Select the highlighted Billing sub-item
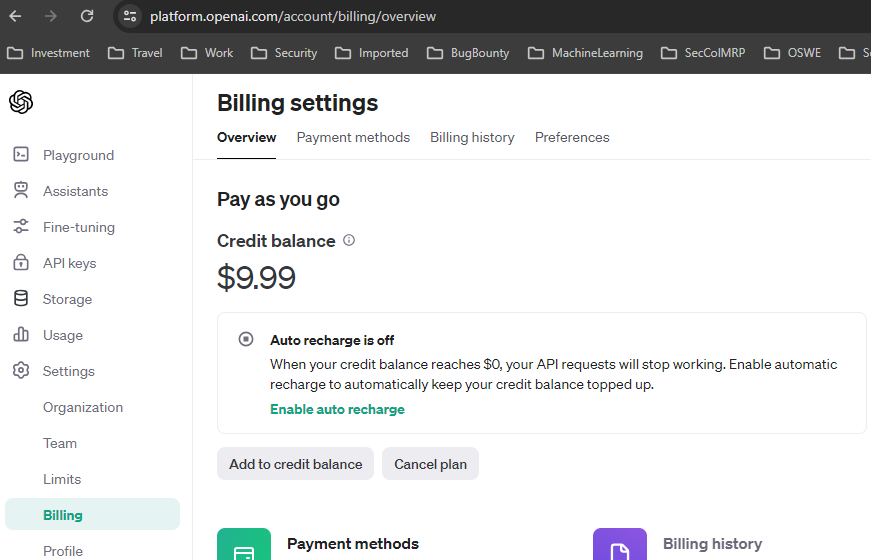 (x=92, y=514)
